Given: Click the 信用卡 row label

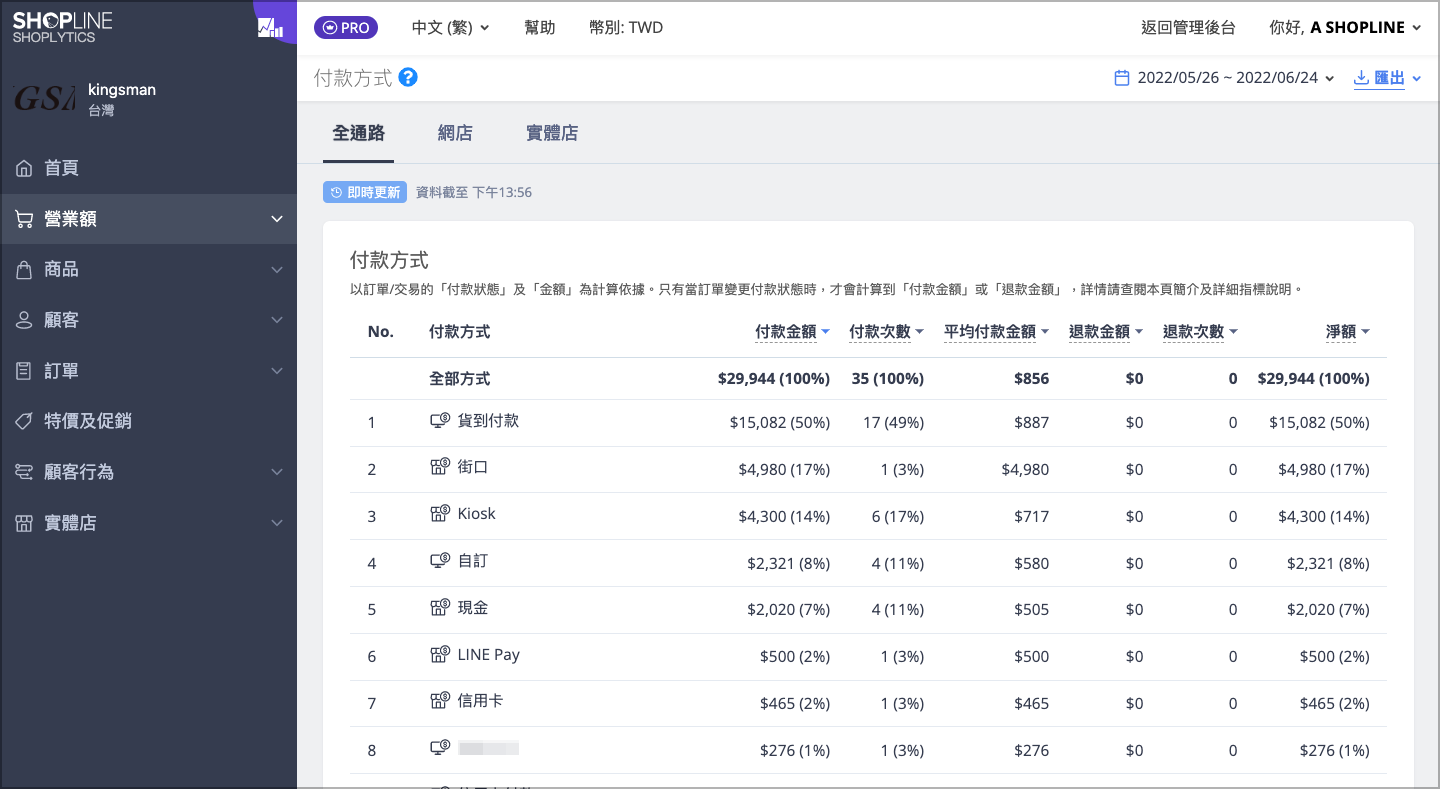Looking at the screenshot, I should [480, 702].
